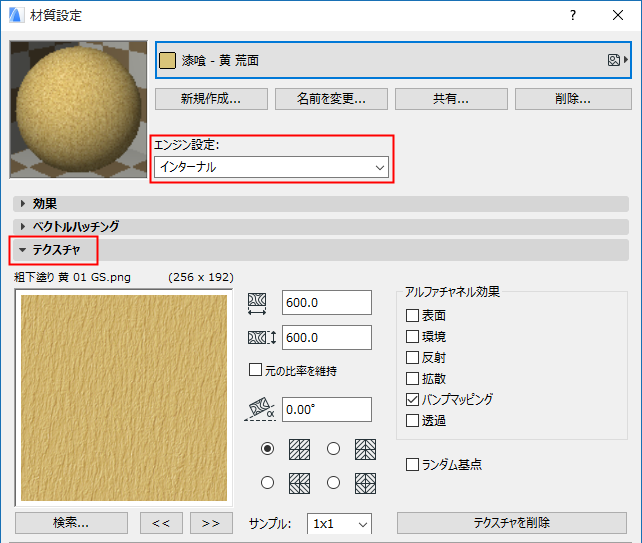Click the texture horizontal size icon

click(257, 303)
